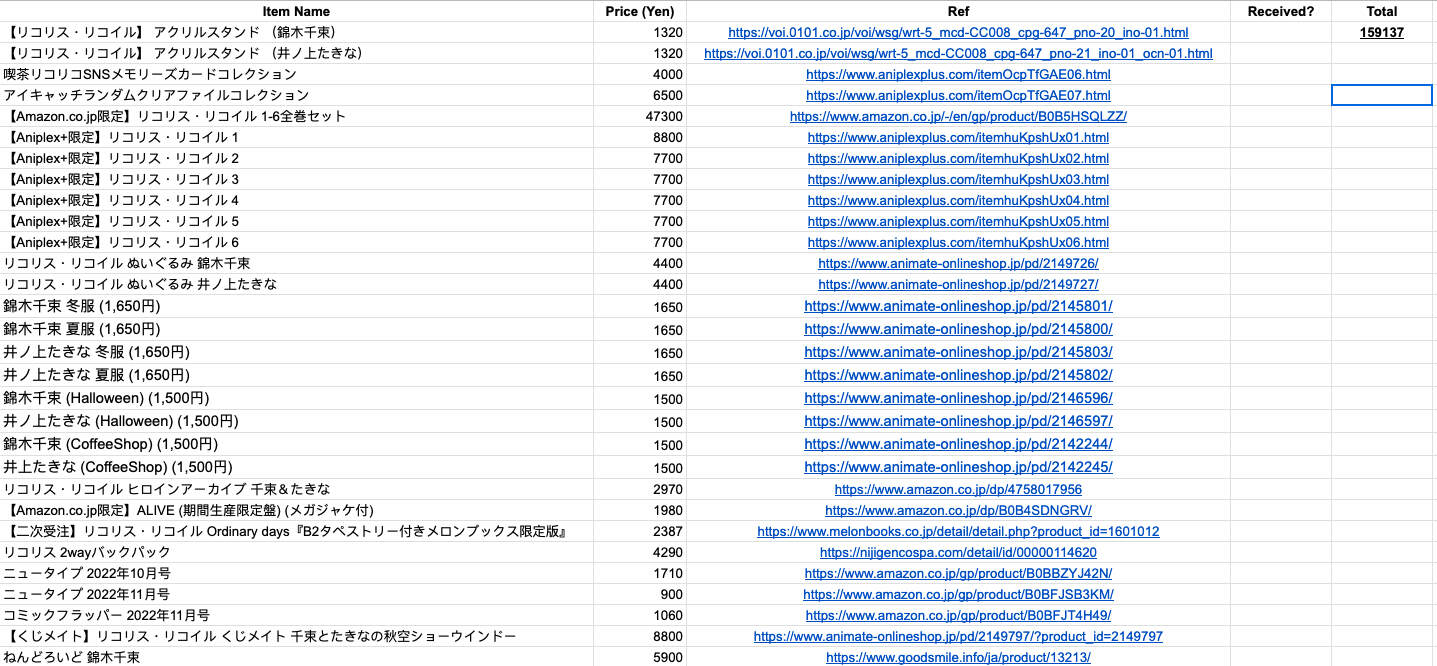Open aniplexplus itemhuKpshUx06 link
The image size is (1437, 666).
tap(958, 243)
